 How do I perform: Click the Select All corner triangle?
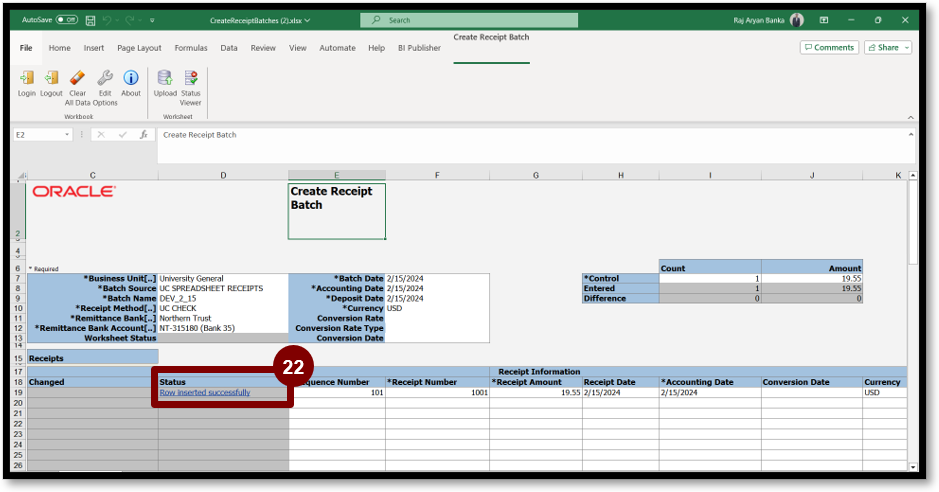[x=22, y=176]
